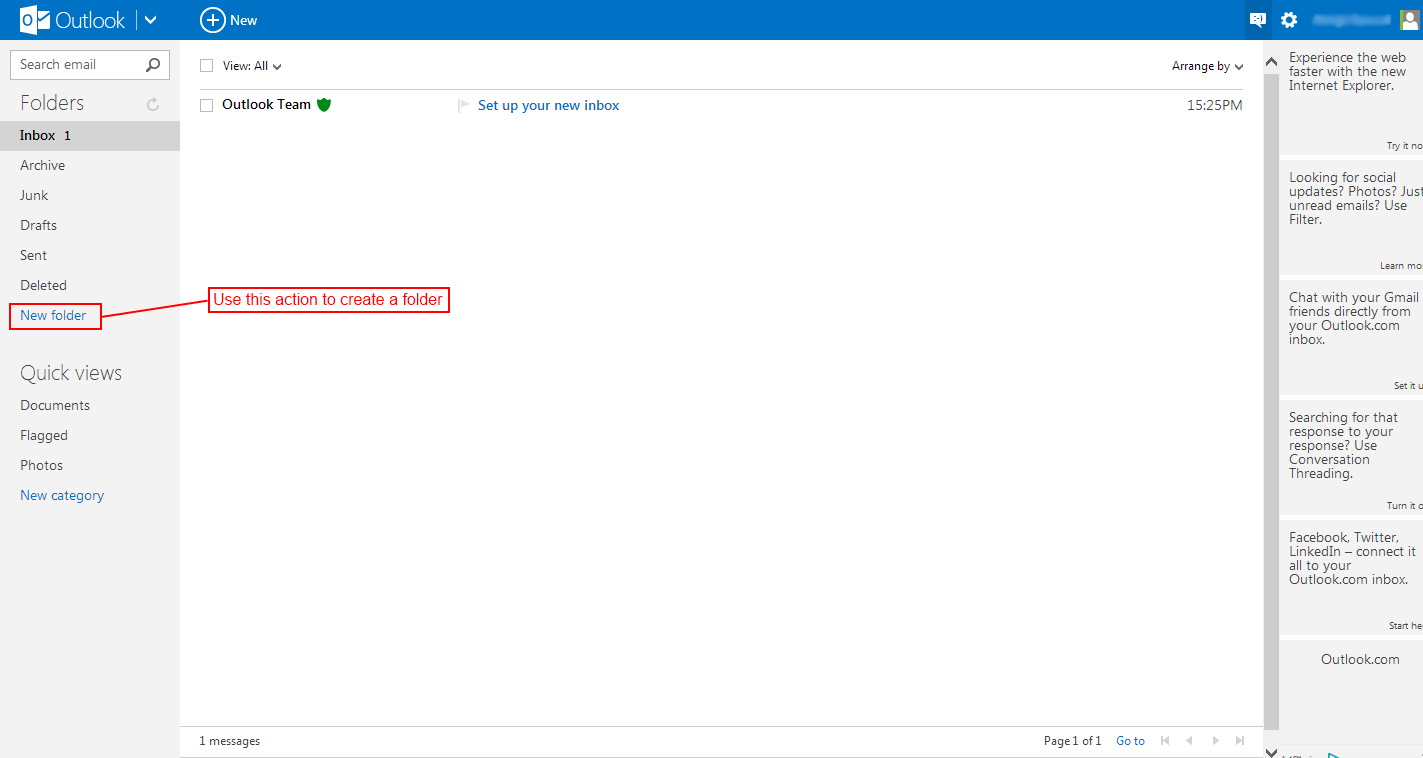Click the Chat with your Gmail friends promo
Image resolution: width=1423 pixels, height=758 pixels.
[1353, 318]
